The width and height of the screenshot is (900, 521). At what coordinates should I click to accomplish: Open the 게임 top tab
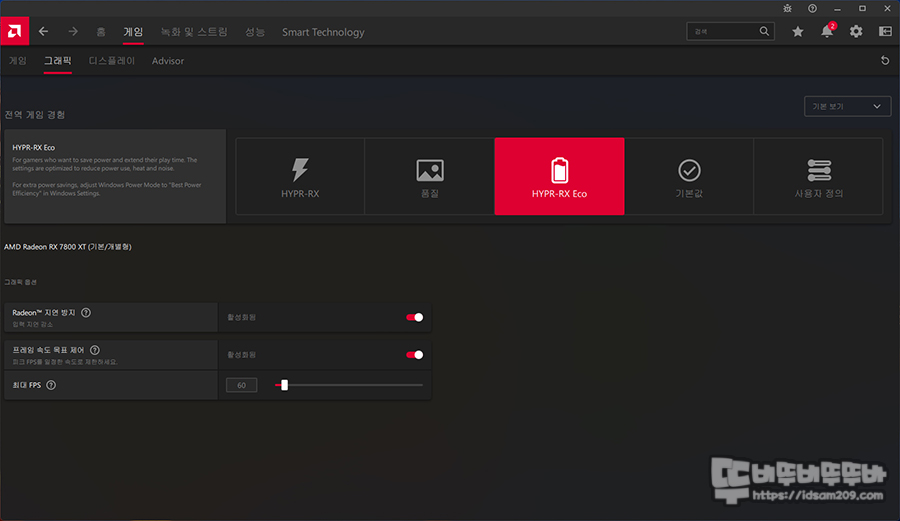(133, 32)
